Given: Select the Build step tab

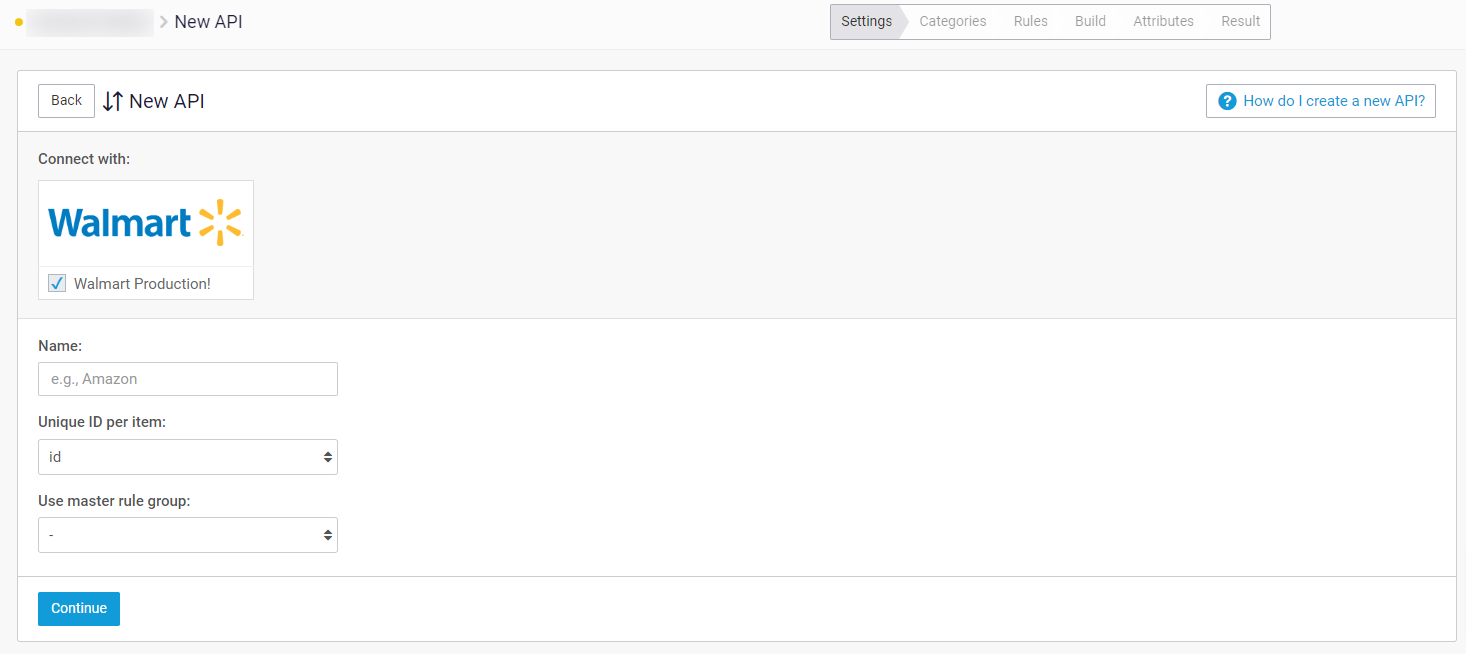Looking at the screenshot, I should click(1090, 21).
